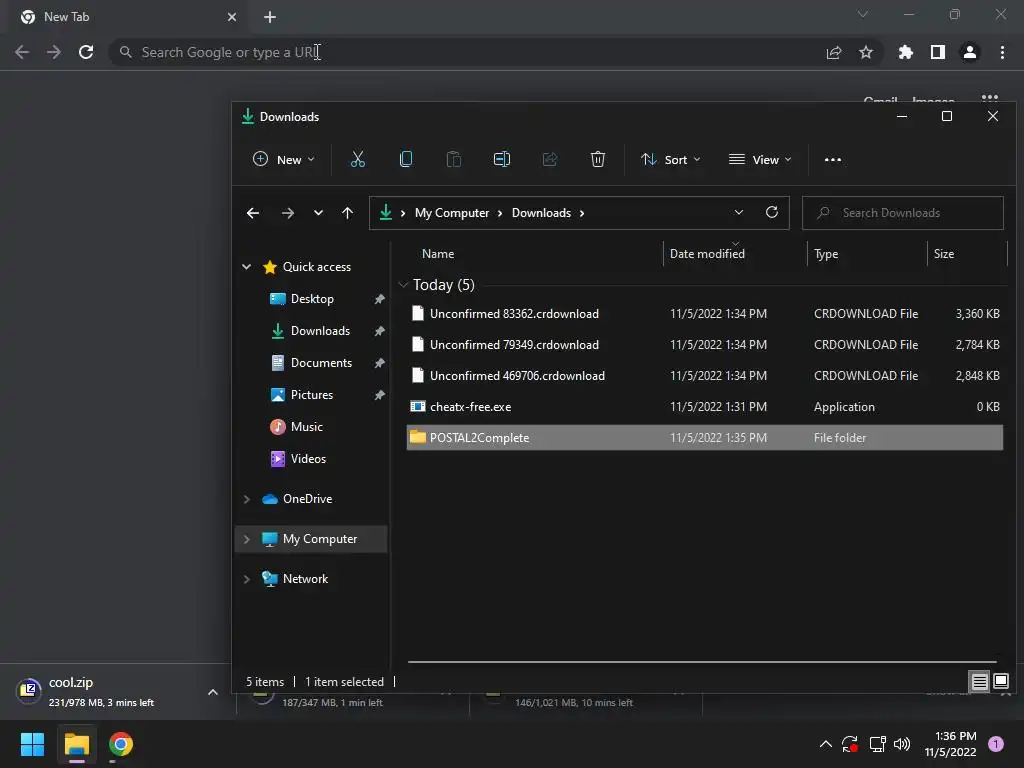Click File Explorer icon on taskbar
The image size is (1024, 768).
(x=76, y=744)
